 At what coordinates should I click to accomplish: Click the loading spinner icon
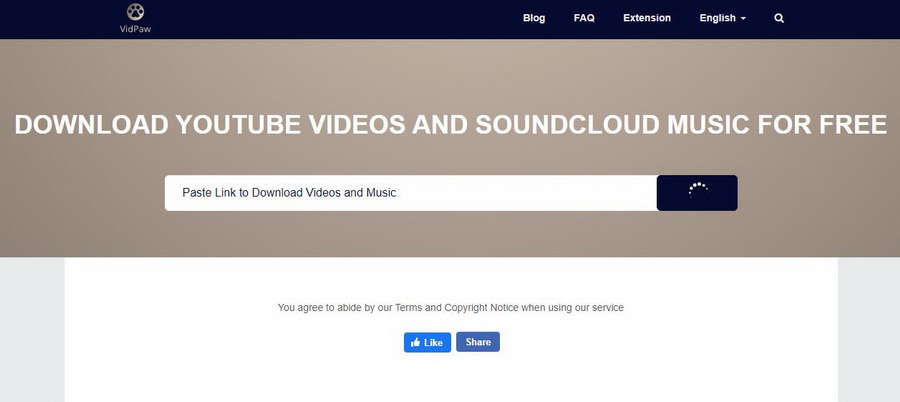coord(697,192)
